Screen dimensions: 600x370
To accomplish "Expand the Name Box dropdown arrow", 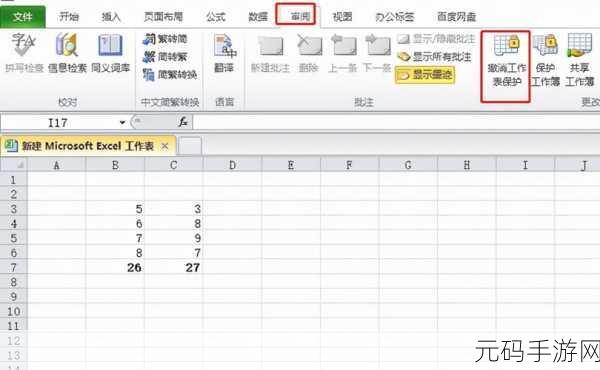I will (122, 122).
